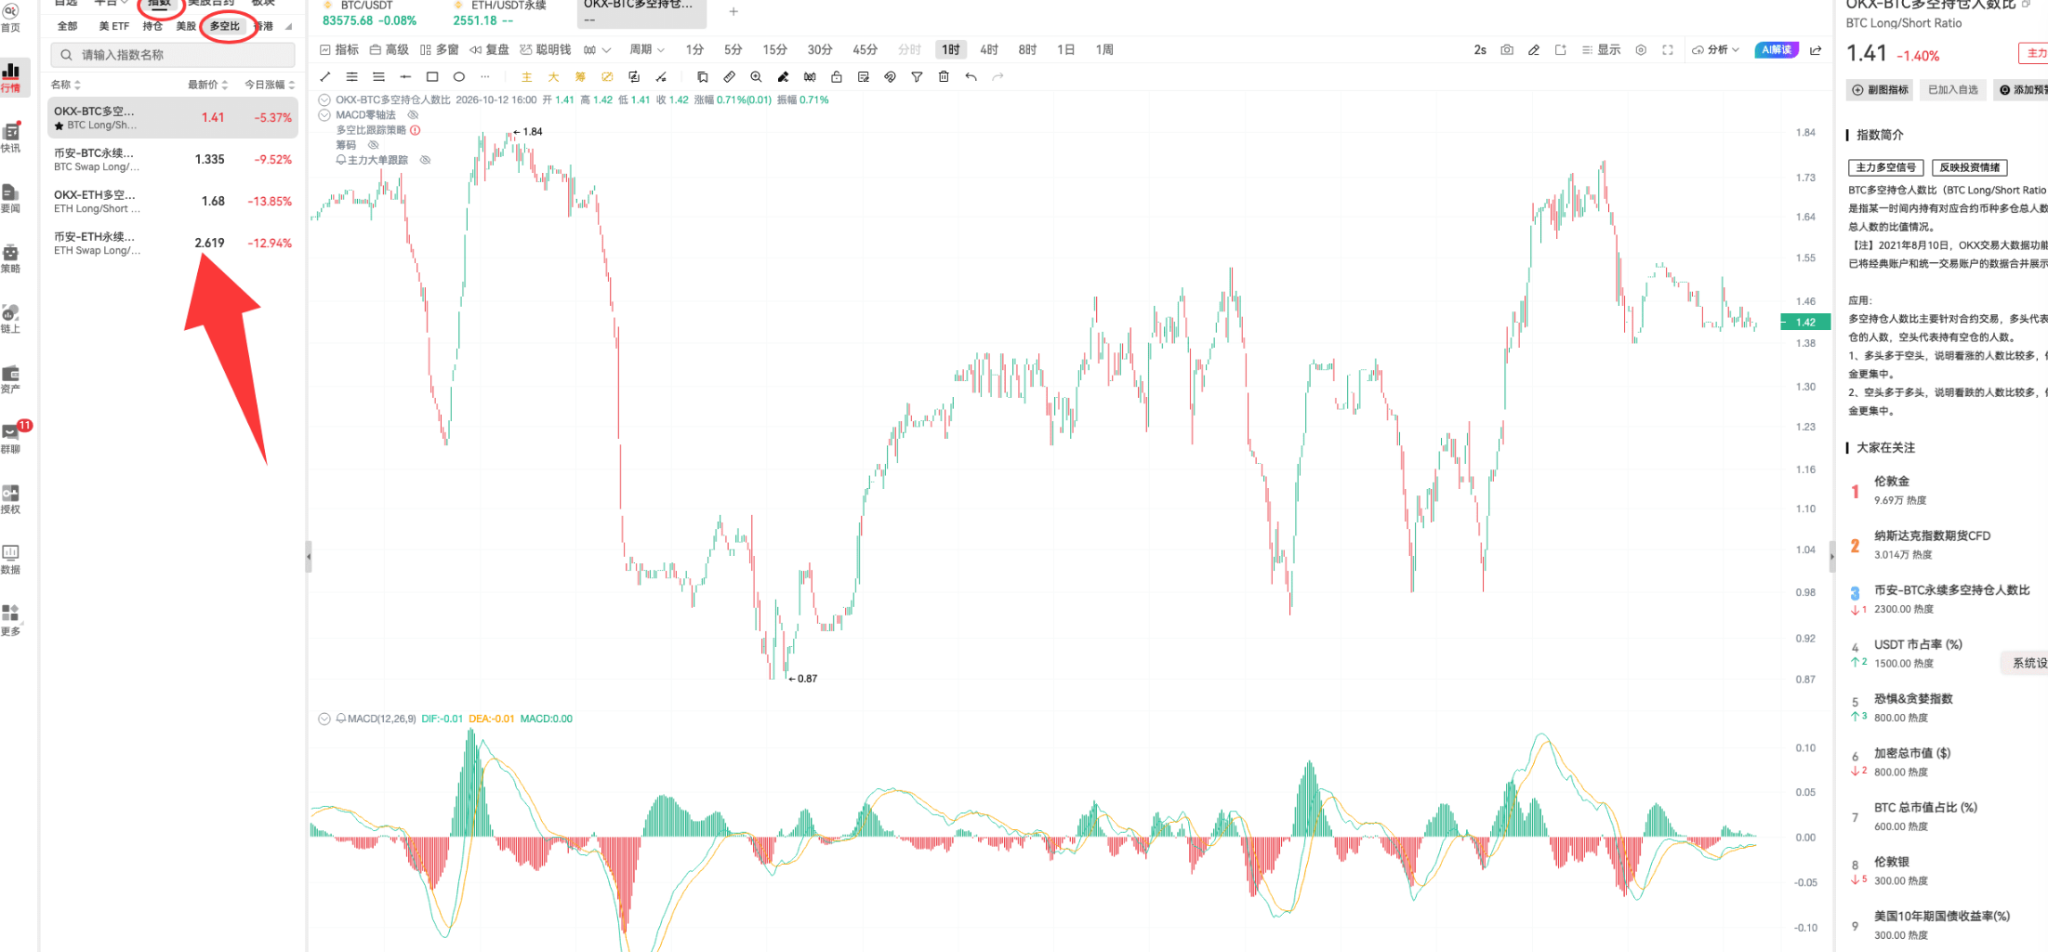
Task: Click the AI解读 button
Action: click(x=1777, y=50)
